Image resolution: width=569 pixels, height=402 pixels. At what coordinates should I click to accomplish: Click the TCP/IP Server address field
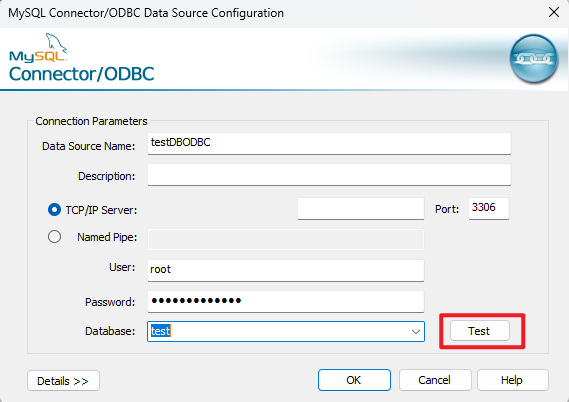pos(361,209)
